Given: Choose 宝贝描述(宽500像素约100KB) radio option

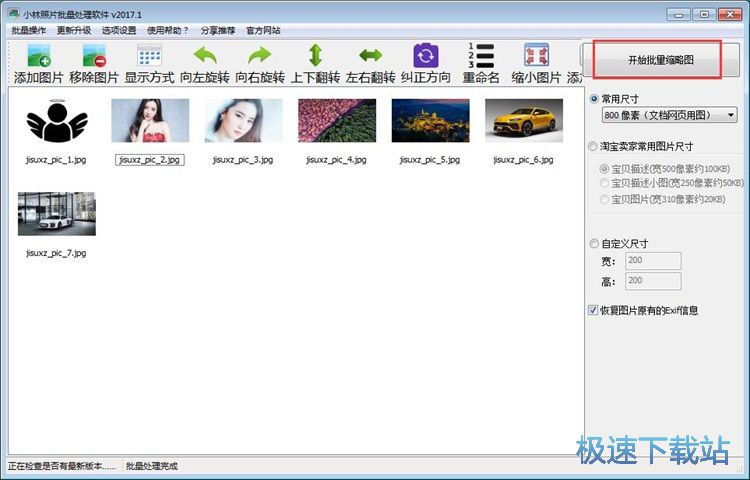Looking at the screenshot, I should pos(604,169).
